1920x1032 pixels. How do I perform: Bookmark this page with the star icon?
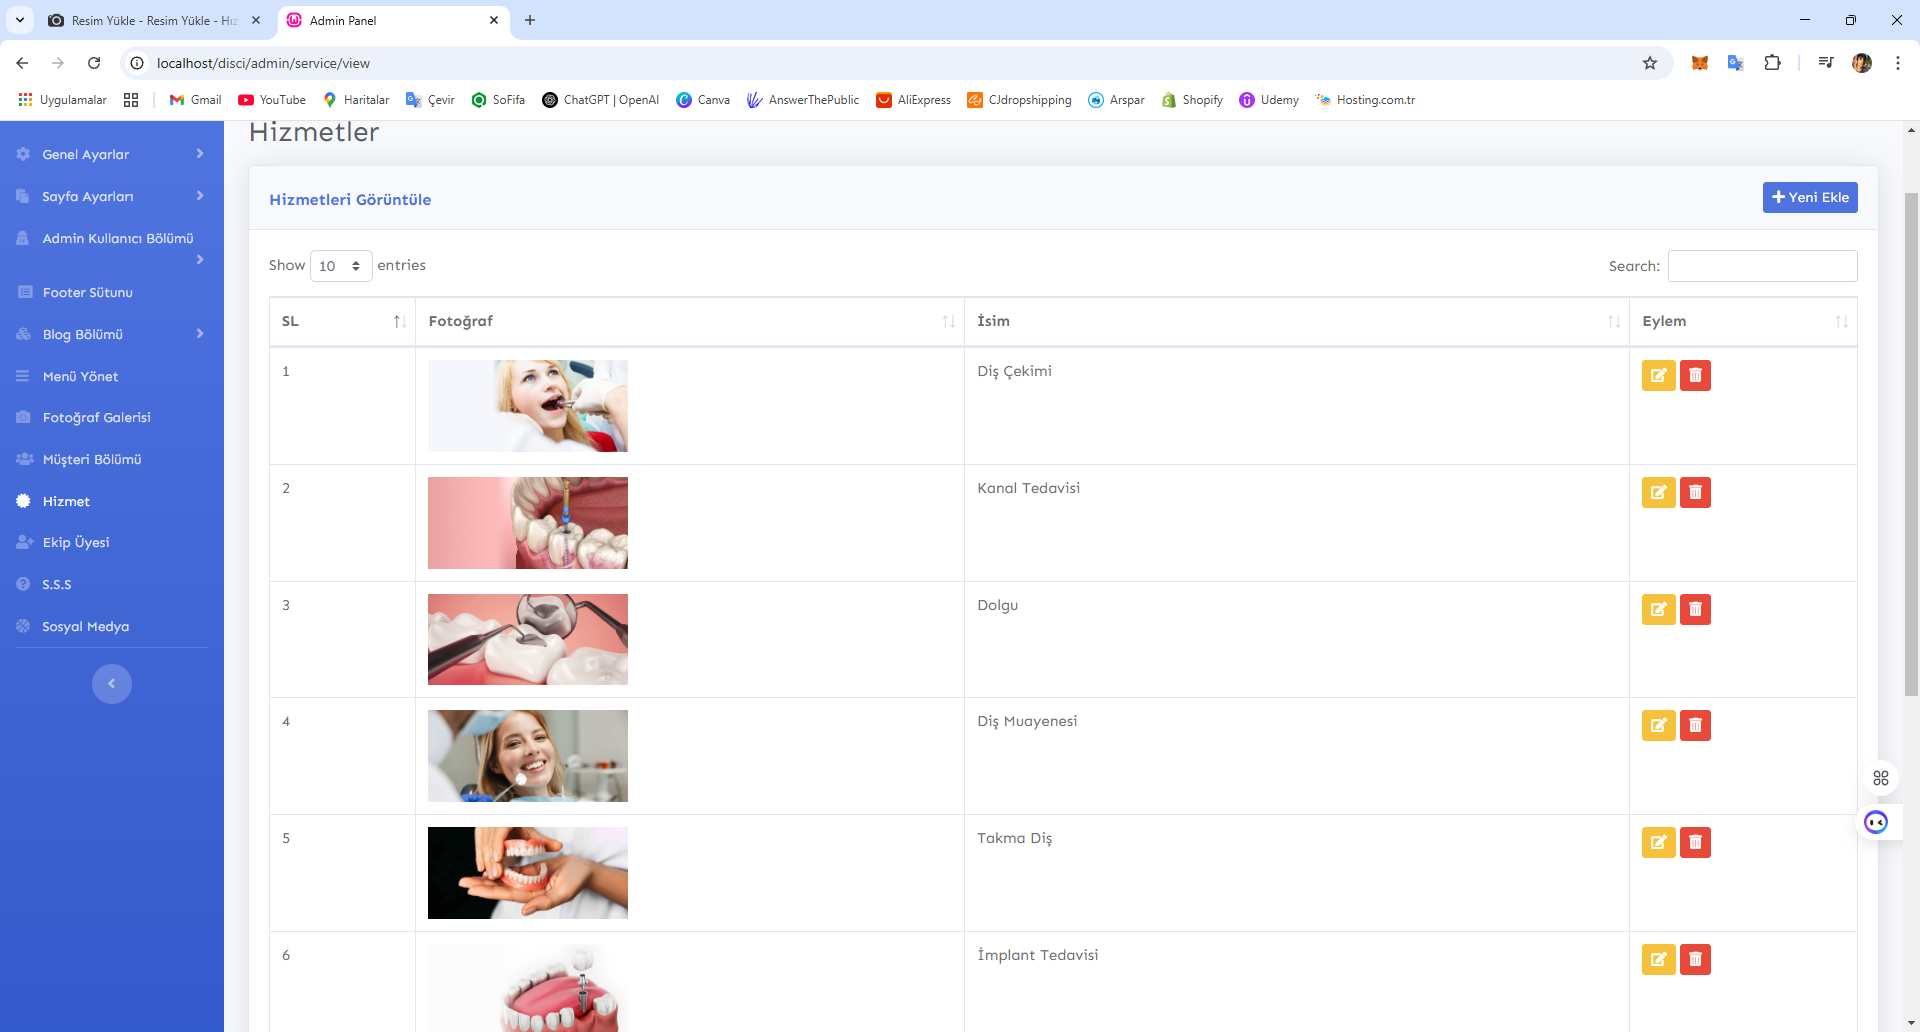pyautogui.click(x=1650, y=63)
